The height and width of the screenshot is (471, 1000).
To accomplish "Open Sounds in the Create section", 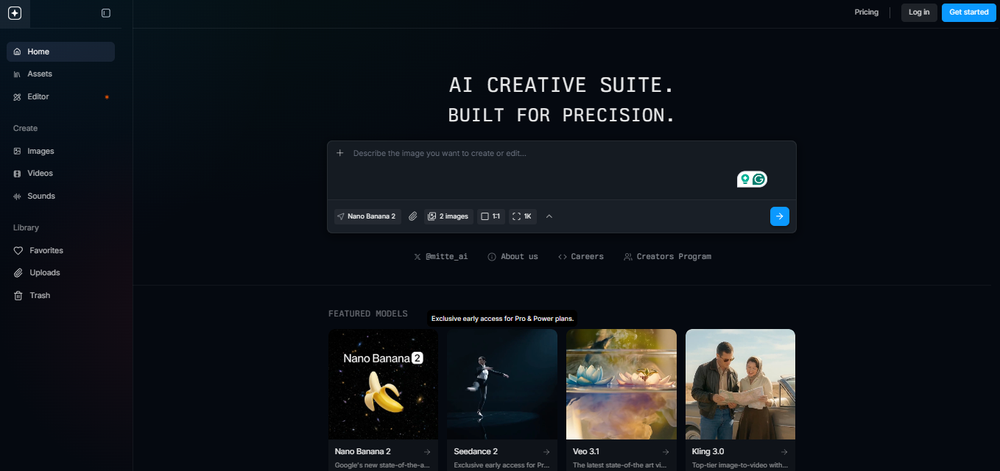I will point(41,196).
